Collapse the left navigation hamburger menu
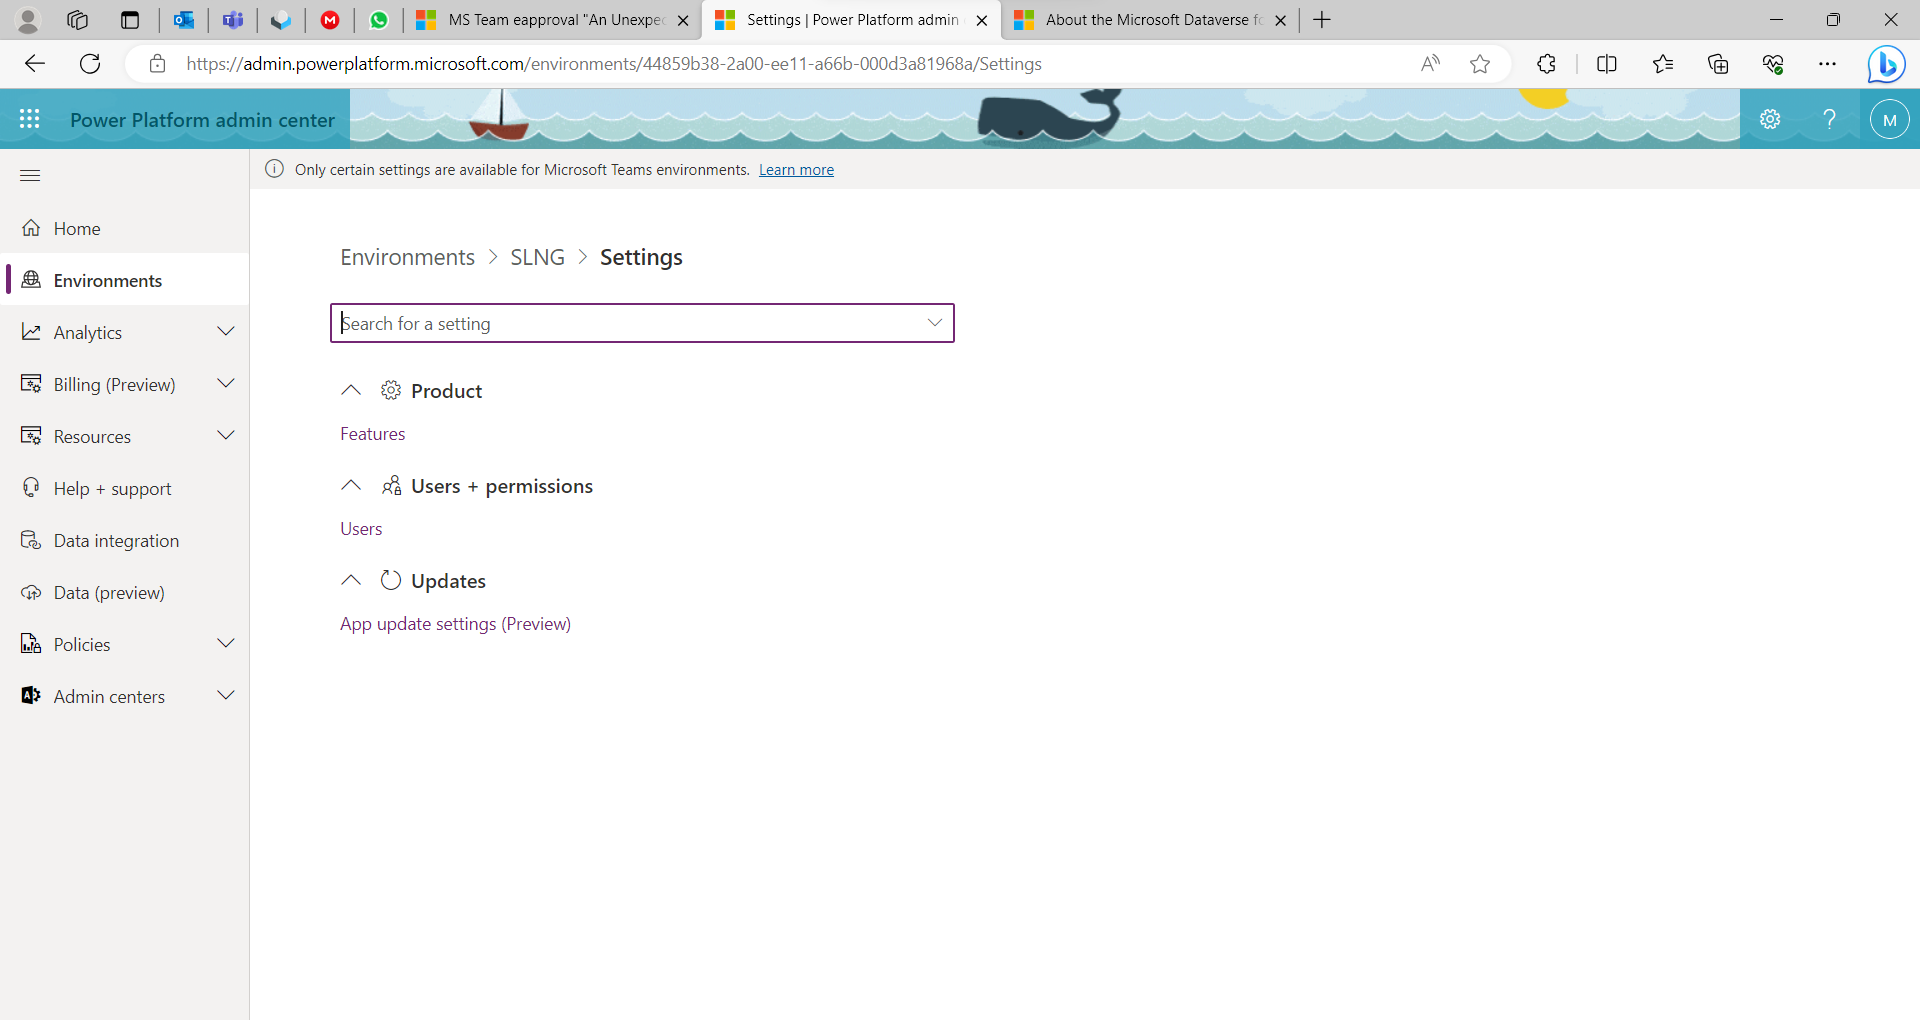This screenshot has width=1920, height=1020. pos(30,176)
